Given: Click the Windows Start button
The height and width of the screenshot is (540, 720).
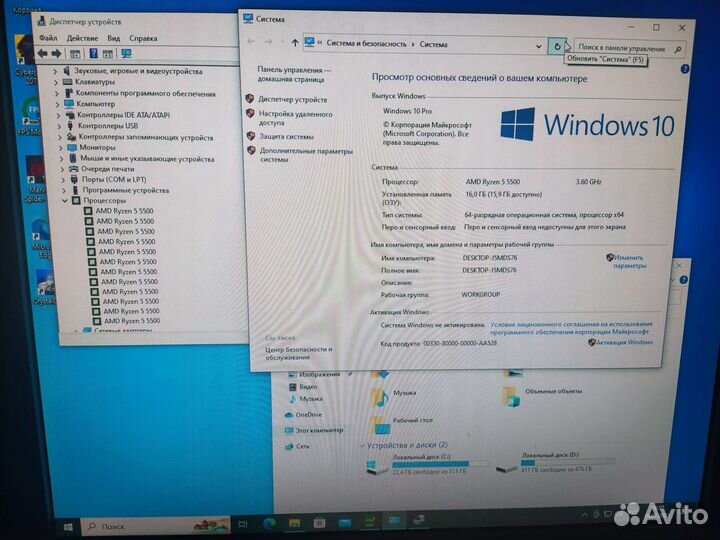Looking at the screenshot, I should click(68, 527).
